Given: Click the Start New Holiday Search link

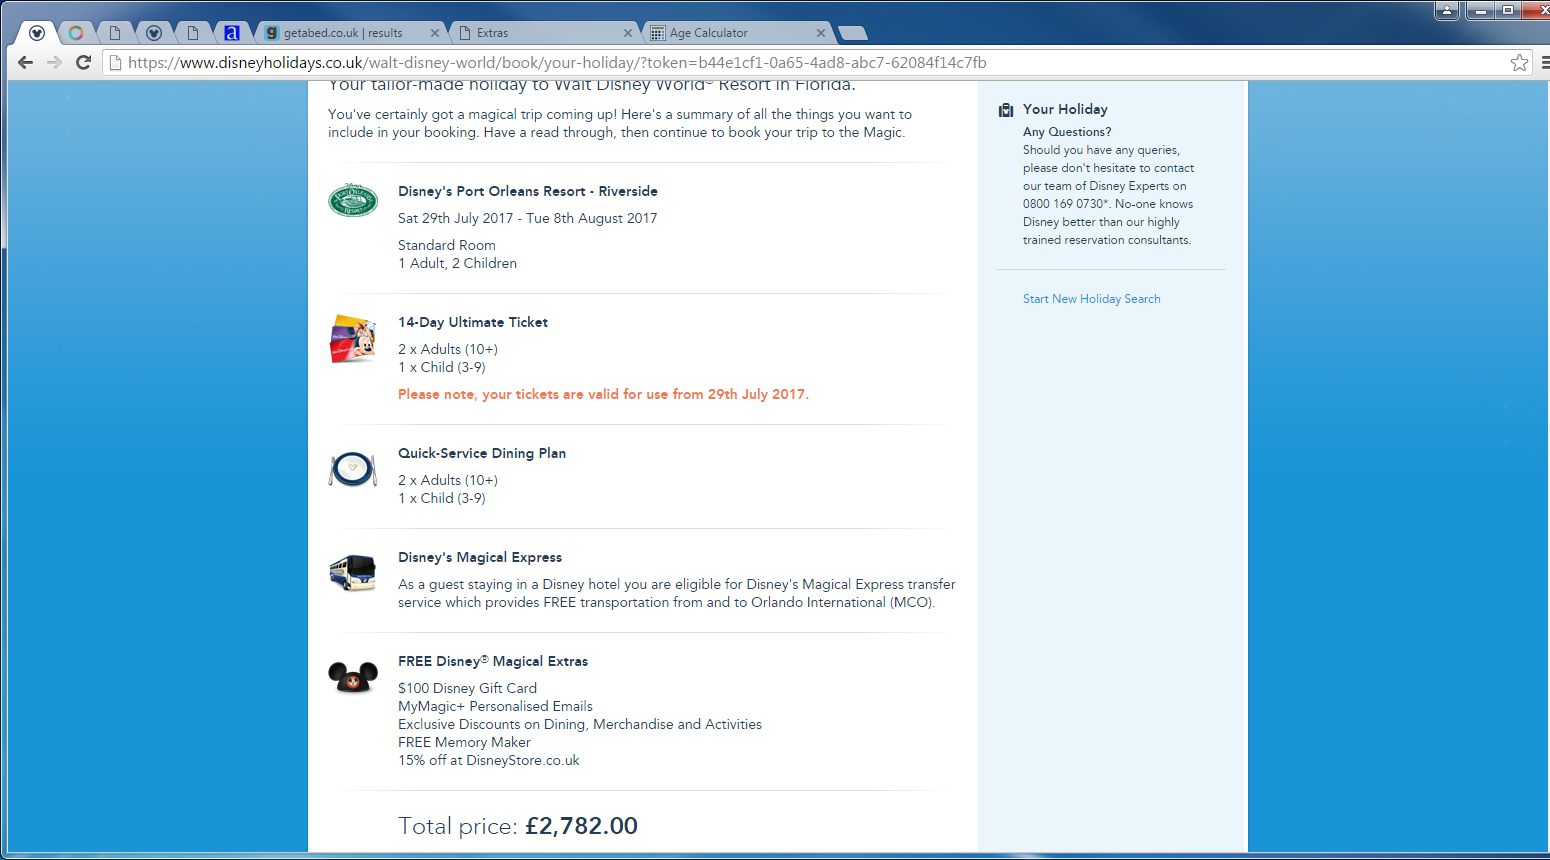Looking at the screenshot, I should pyautogui.click(x=1091, y=299).
